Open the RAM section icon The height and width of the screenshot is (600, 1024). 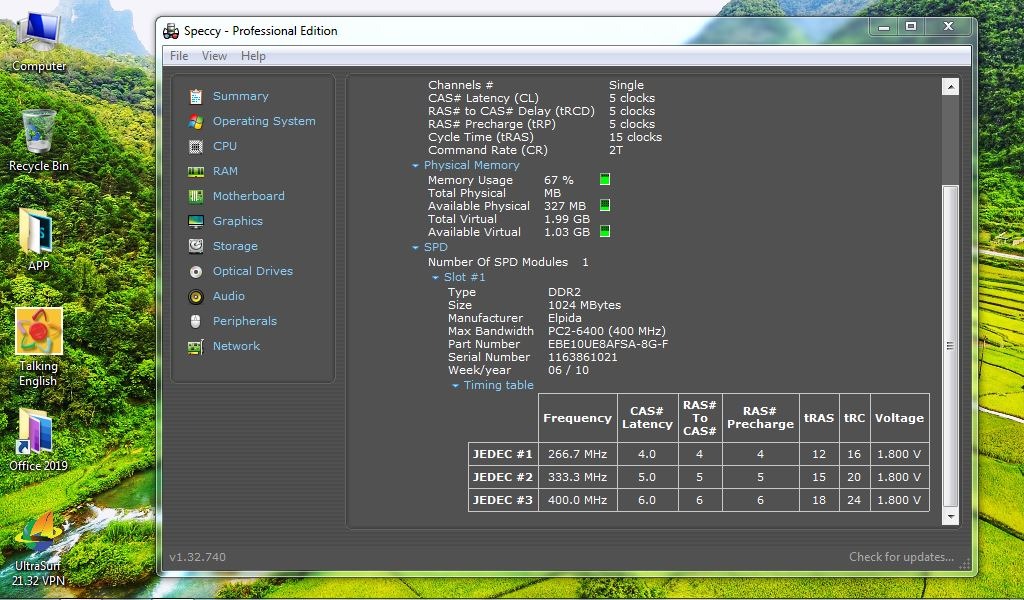pos(195,171)
